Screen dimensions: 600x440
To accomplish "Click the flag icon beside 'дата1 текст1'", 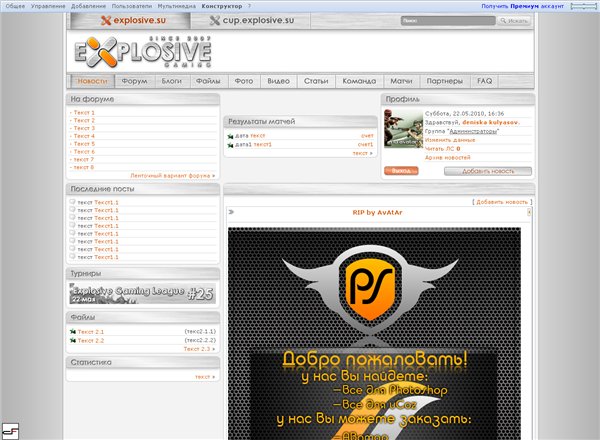I will tap(230, 145).
